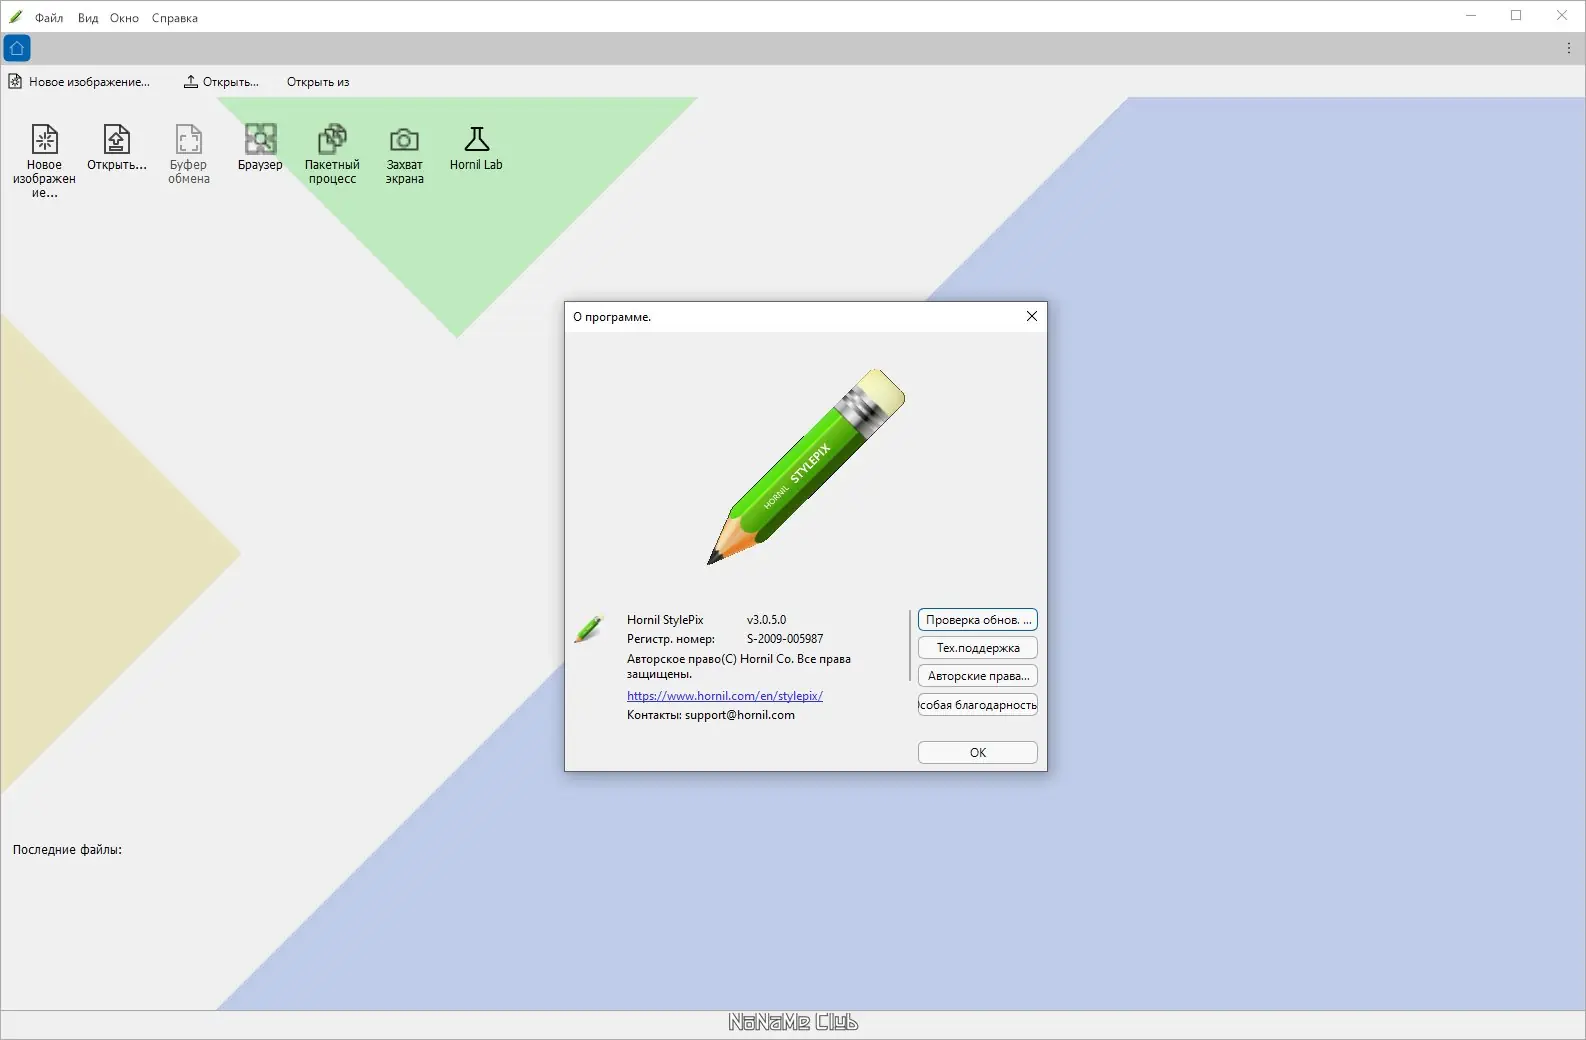The height and width of the screenshot is (1040, 1586).
Task: Click the Тех.поддержка button
Action: click(978, 648)
